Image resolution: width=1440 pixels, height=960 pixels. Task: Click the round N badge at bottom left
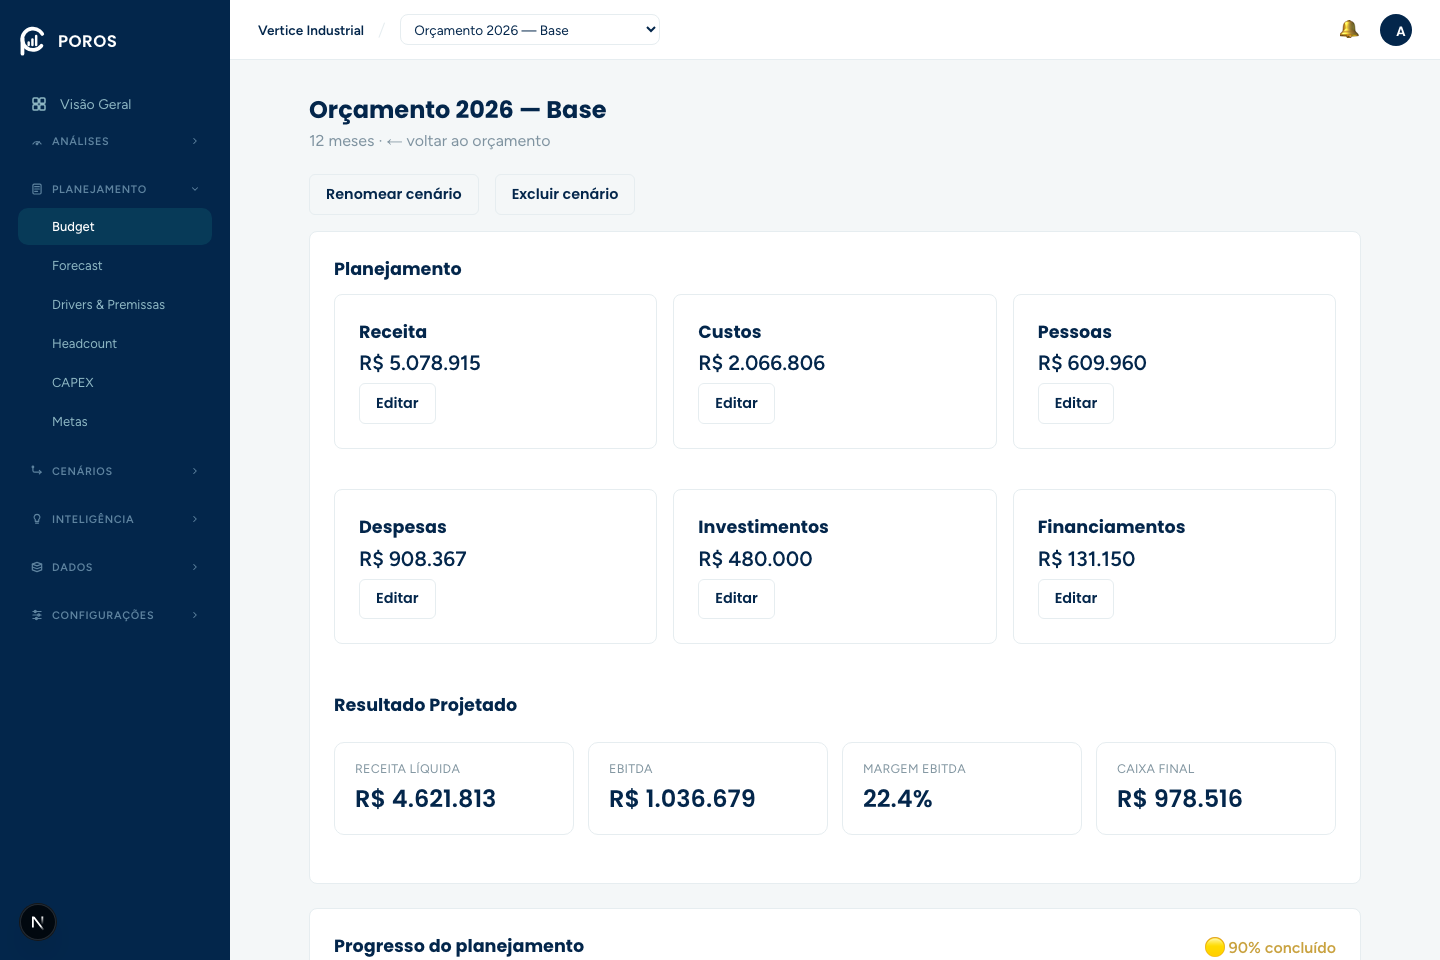tap(38, 922)
